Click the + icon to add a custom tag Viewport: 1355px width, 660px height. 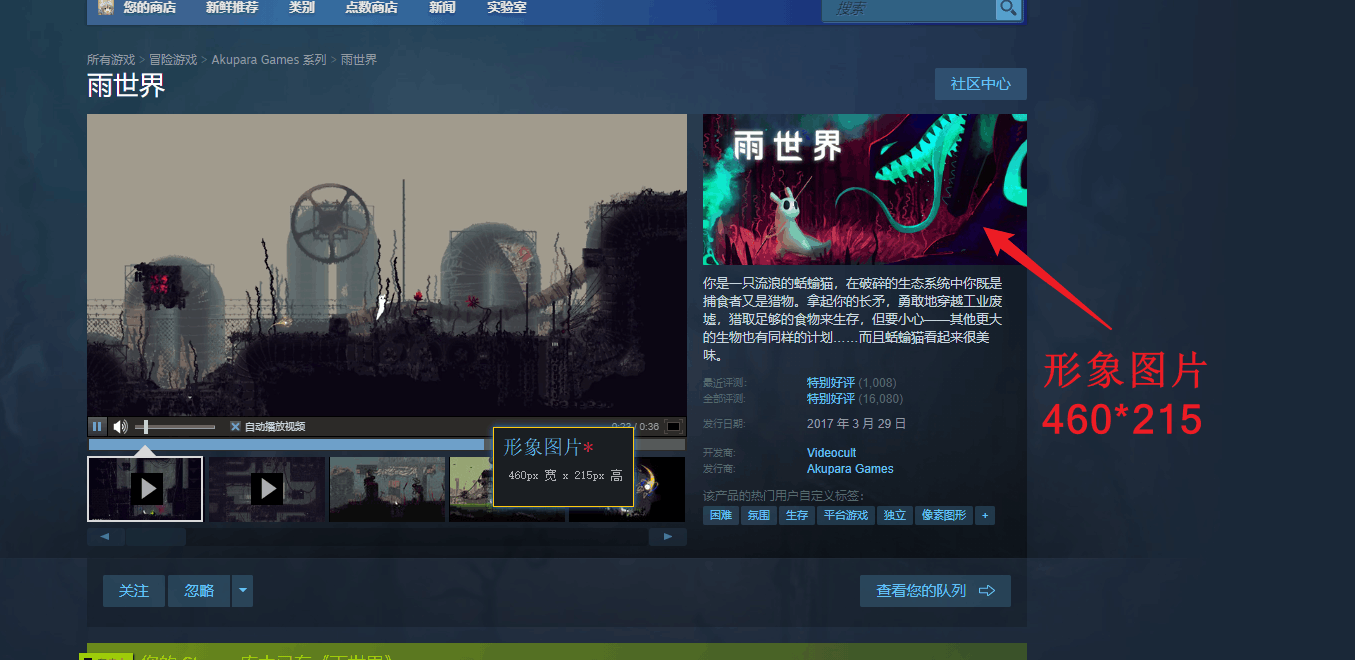pos(985,515)
